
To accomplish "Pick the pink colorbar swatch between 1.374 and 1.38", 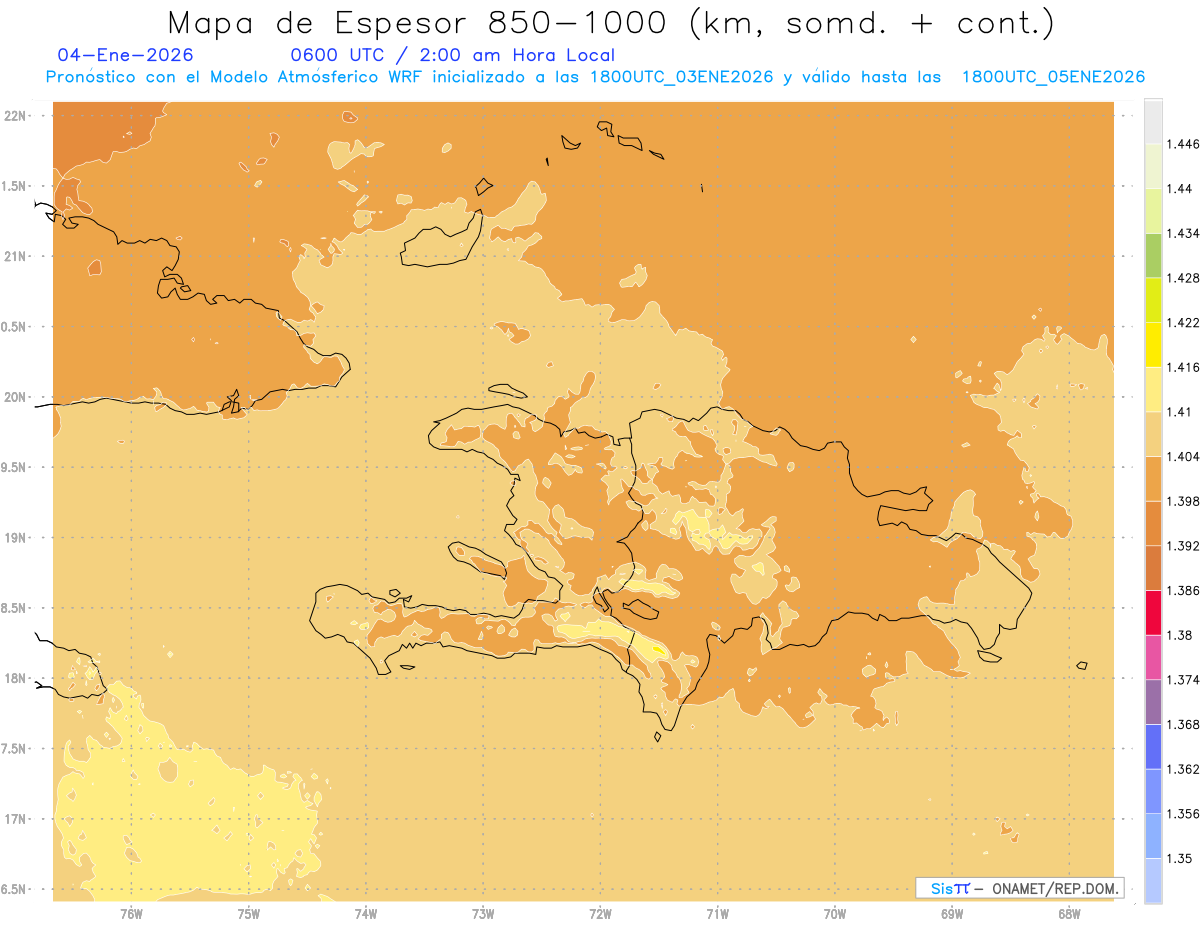I will [1153, 658].
